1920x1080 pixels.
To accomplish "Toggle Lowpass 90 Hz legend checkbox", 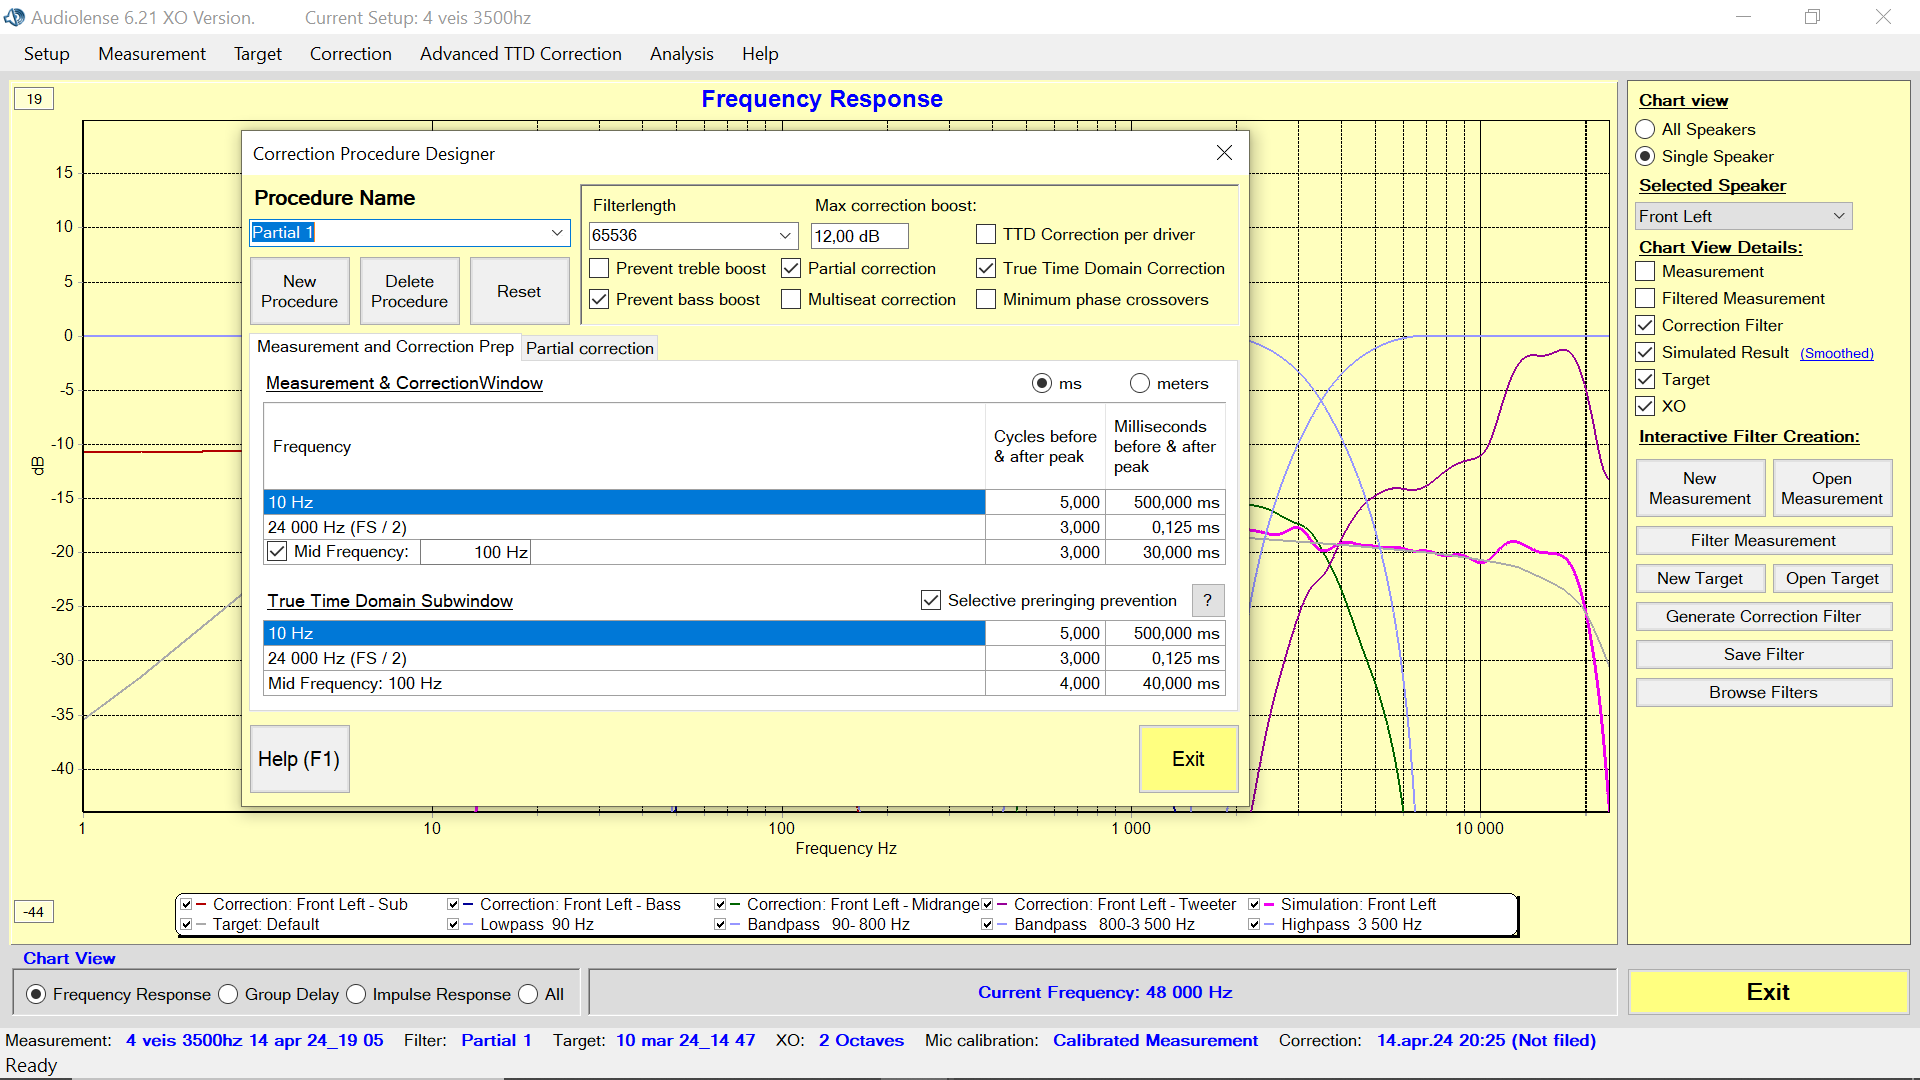I will tap(453, 924).
